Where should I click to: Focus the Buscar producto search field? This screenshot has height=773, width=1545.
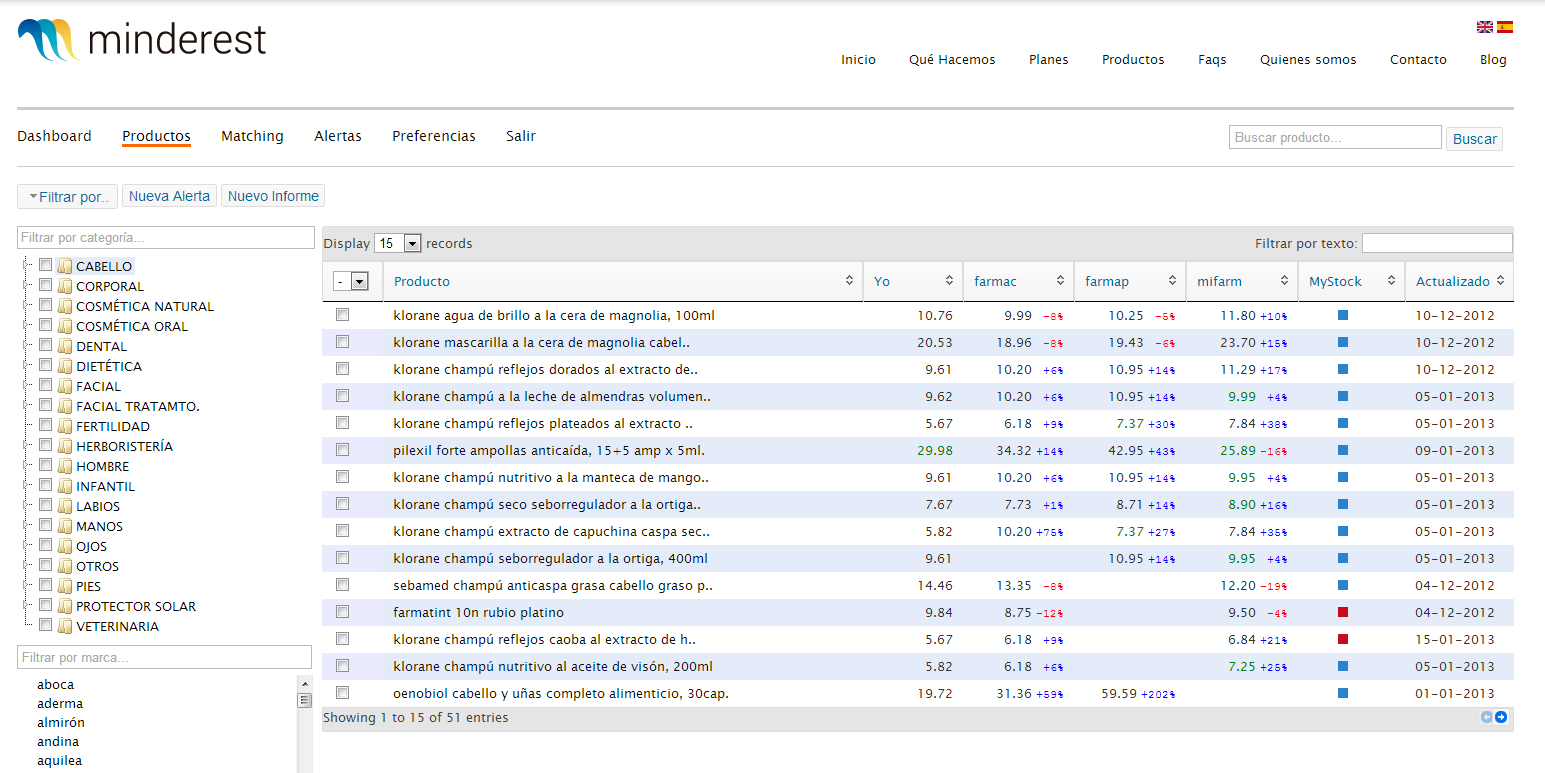point(1335,137)
